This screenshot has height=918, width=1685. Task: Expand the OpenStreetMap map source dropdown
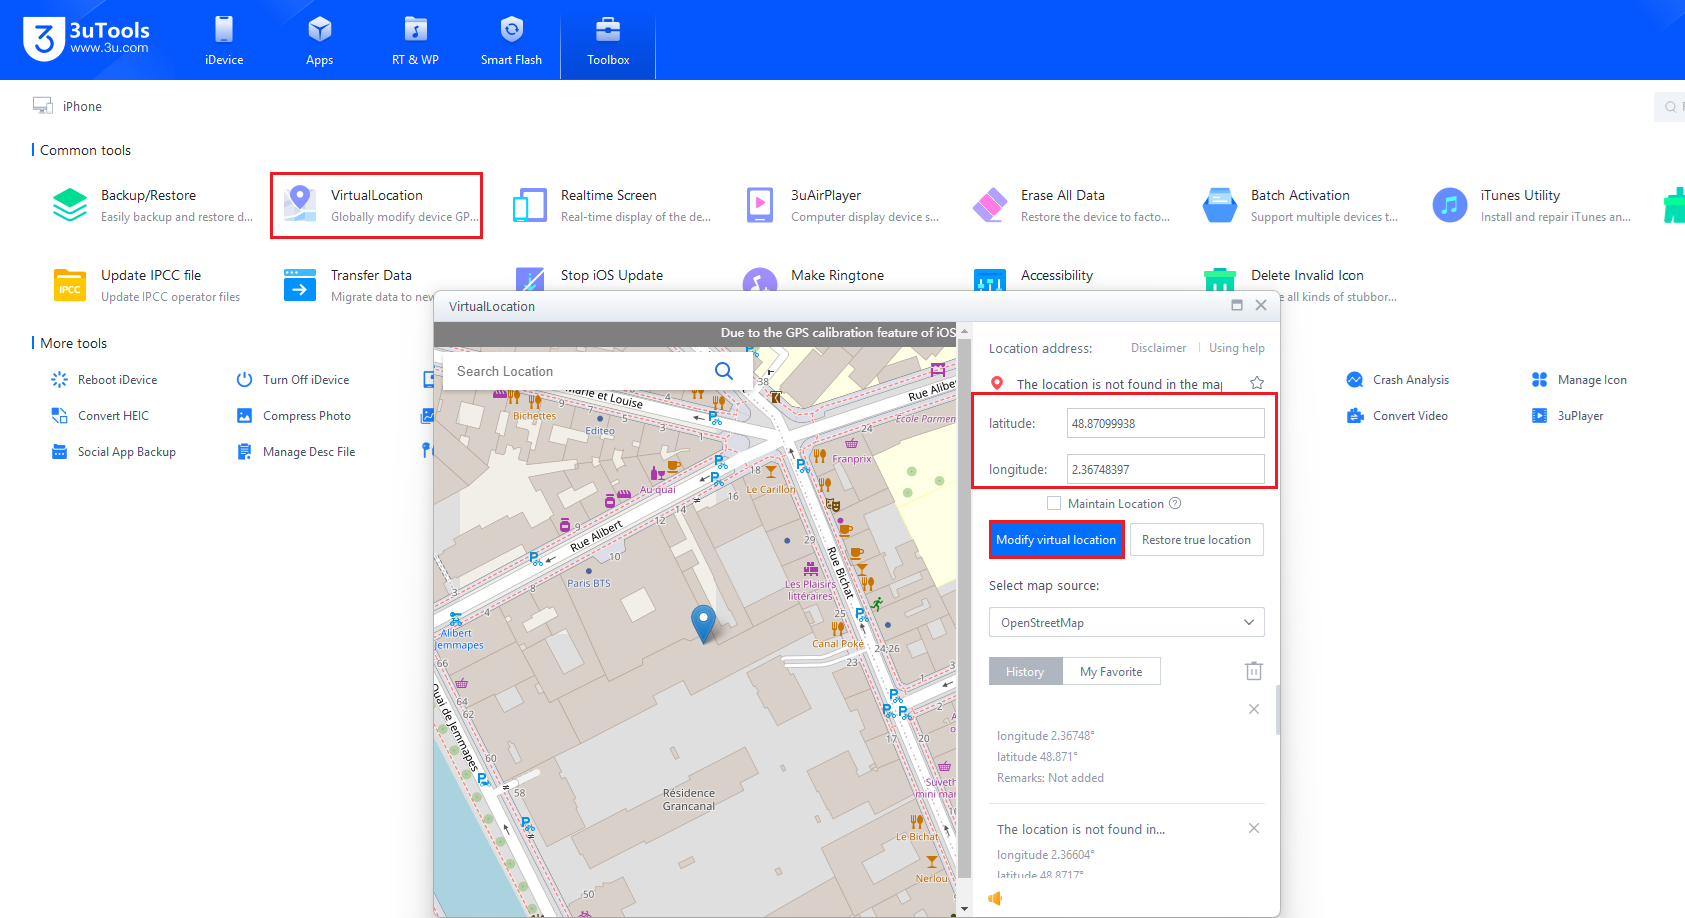point(1126,622)
